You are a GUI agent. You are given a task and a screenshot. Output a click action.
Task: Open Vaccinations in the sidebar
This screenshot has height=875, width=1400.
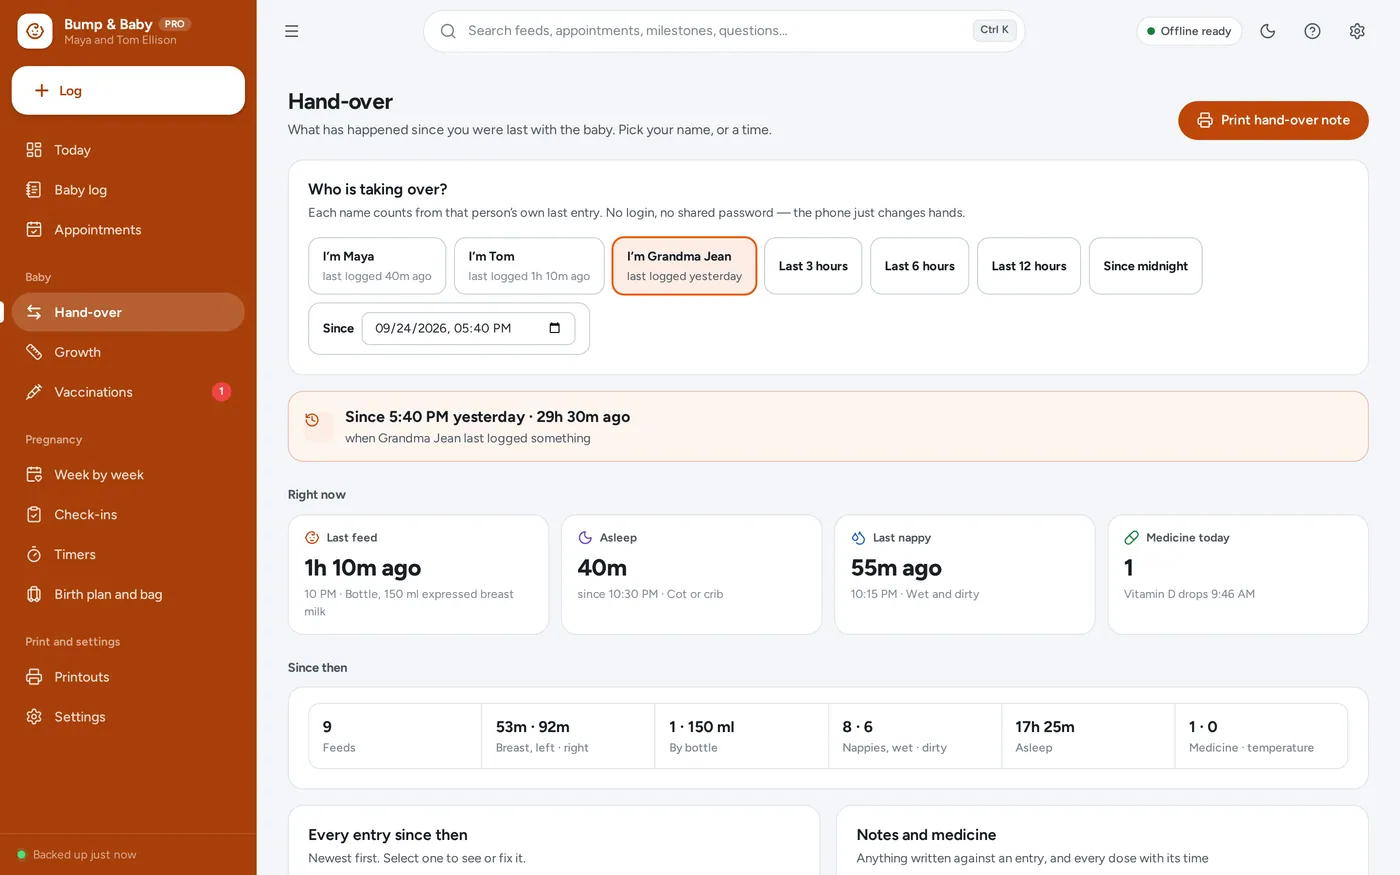click(x=128, y=392)
